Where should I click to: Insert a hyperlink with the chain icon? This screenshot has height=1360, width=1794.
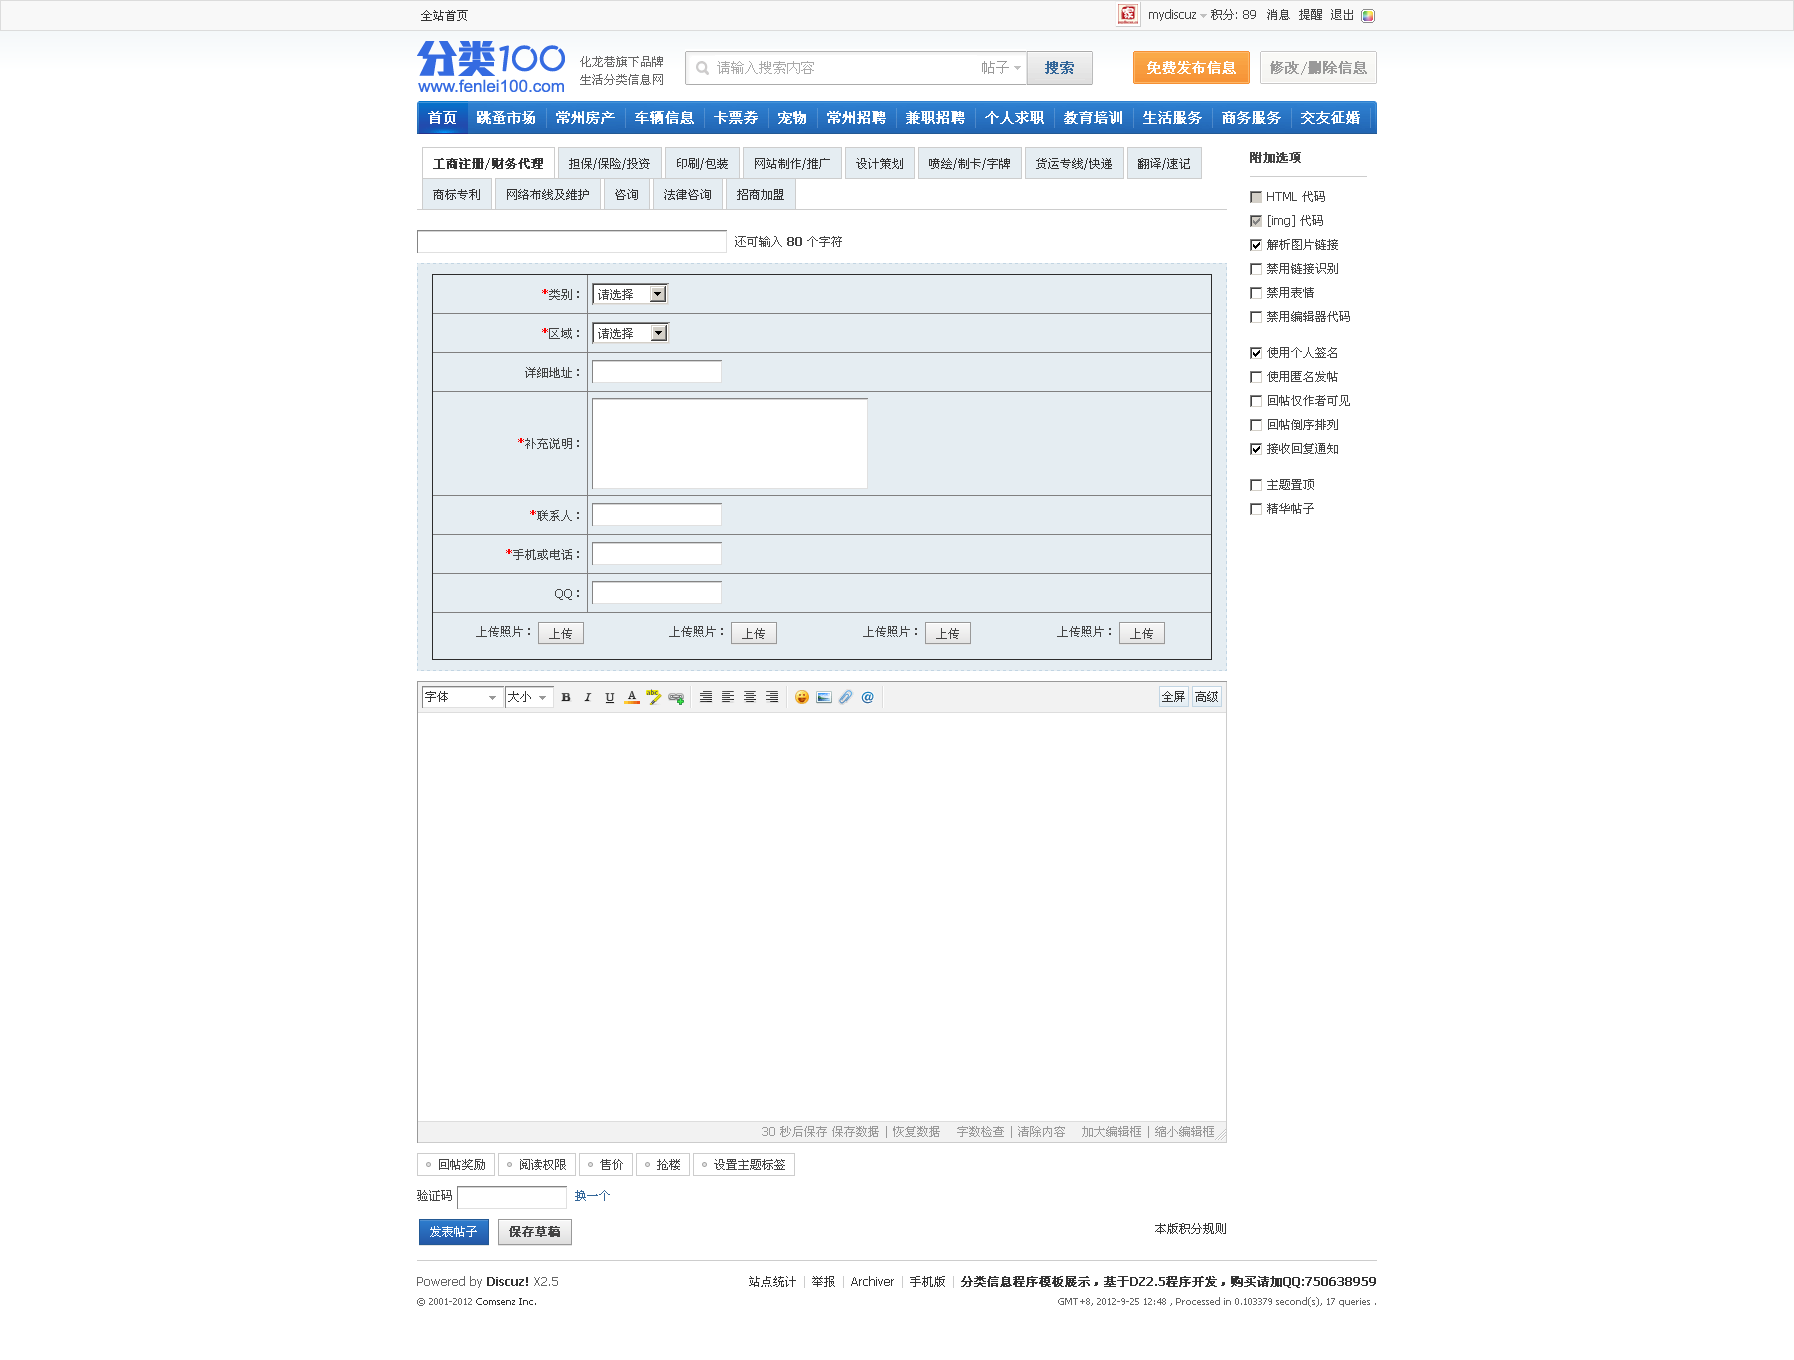pos(676,698)
